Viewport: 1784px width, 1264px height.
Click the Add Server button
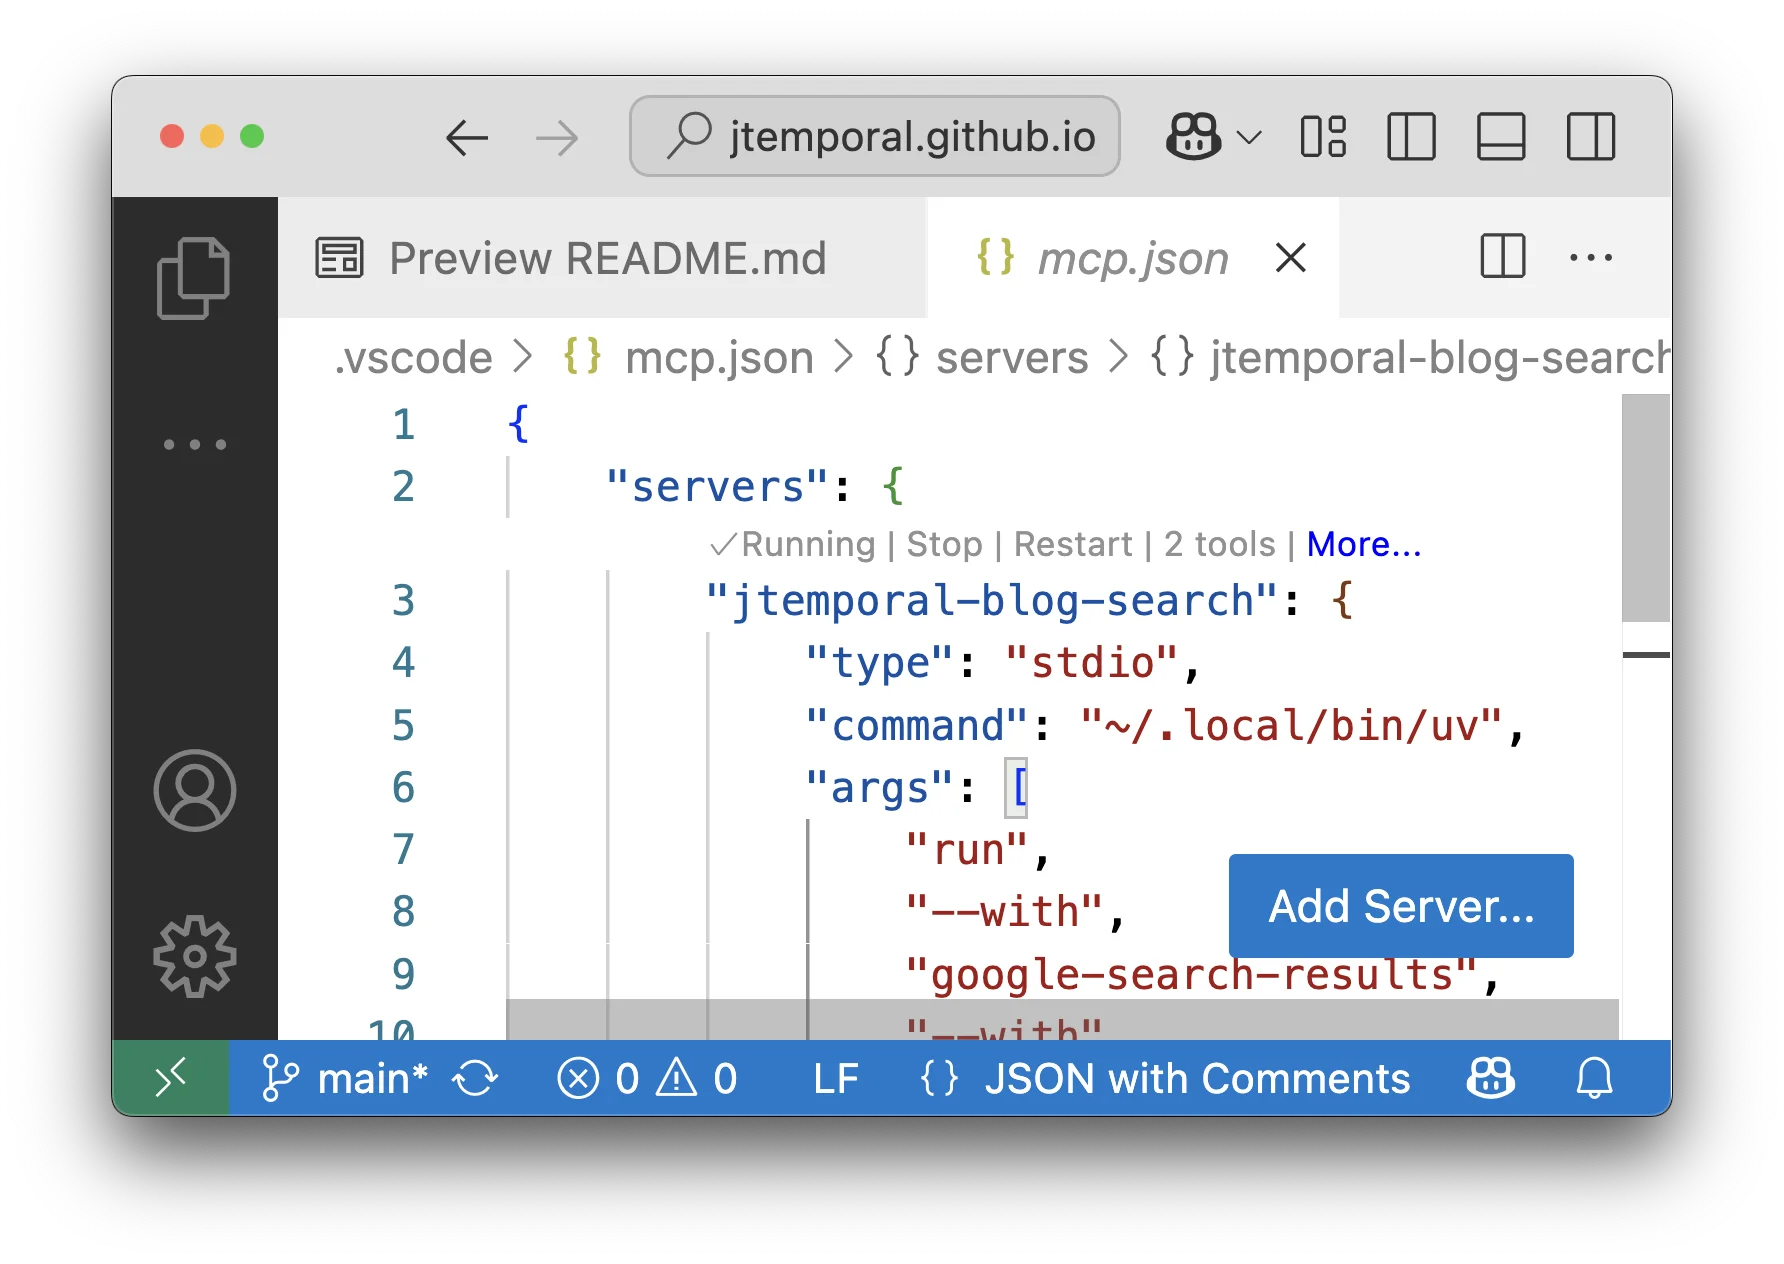coord(1399,906)
